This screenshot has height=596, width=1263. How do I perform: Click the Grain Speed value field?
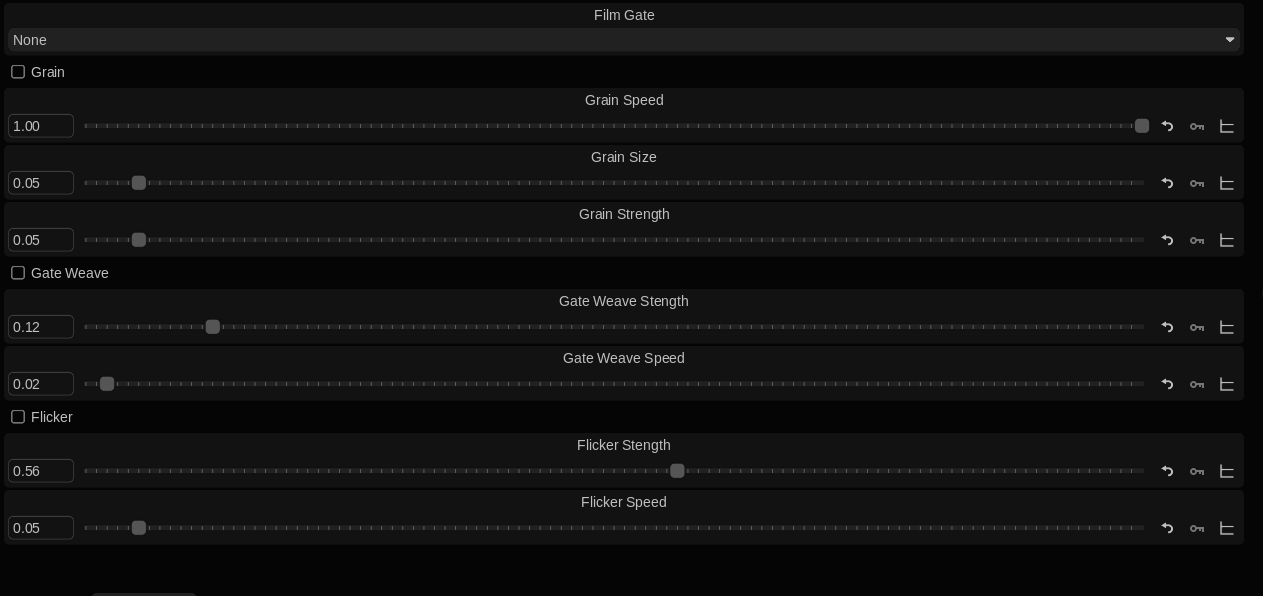41,126
